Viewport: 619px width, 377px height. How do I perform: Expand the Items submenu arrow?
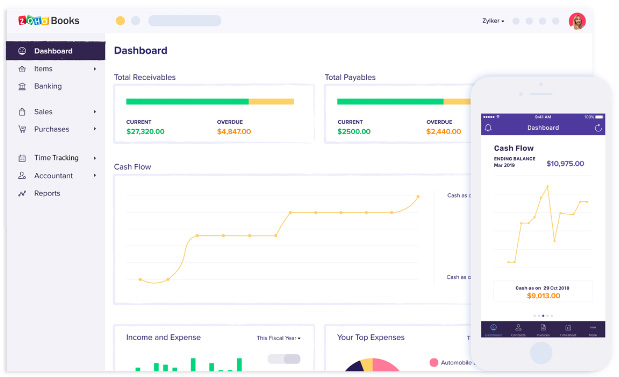(x=95, y=69)
